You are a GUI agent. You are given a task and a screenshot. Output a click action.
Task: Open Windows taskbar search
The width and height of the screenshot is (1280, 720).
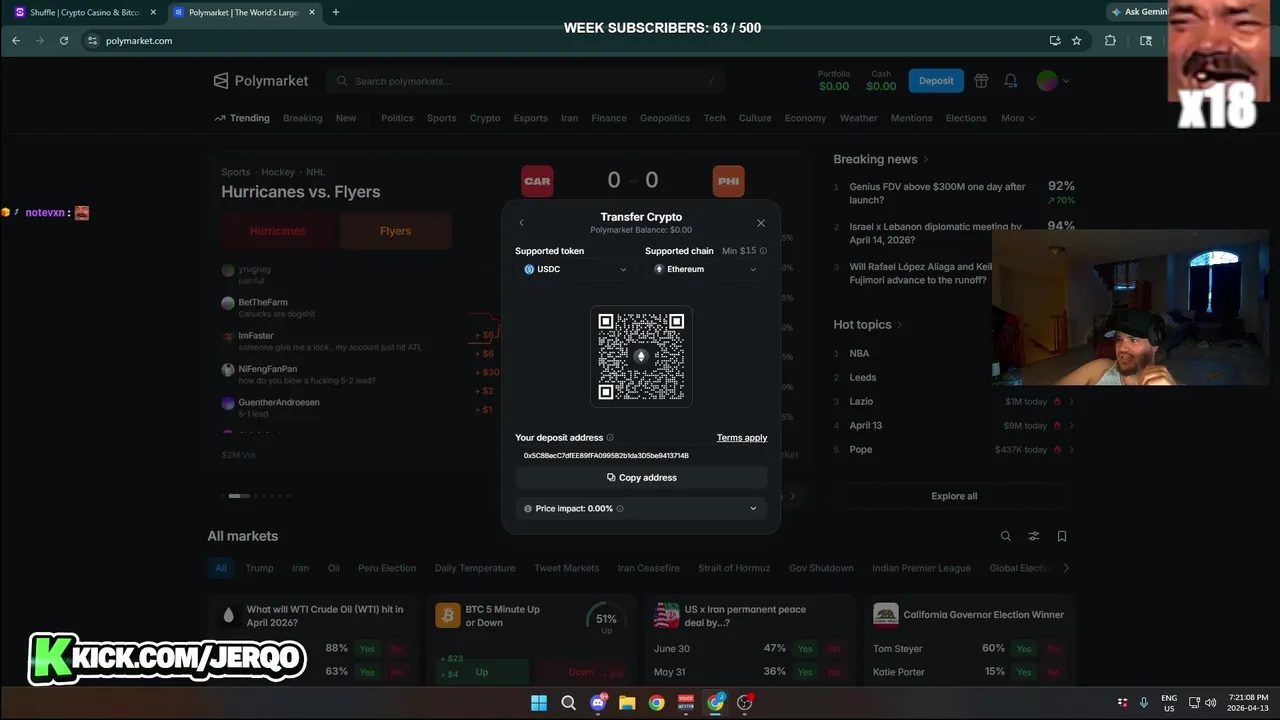click(568, 702)
